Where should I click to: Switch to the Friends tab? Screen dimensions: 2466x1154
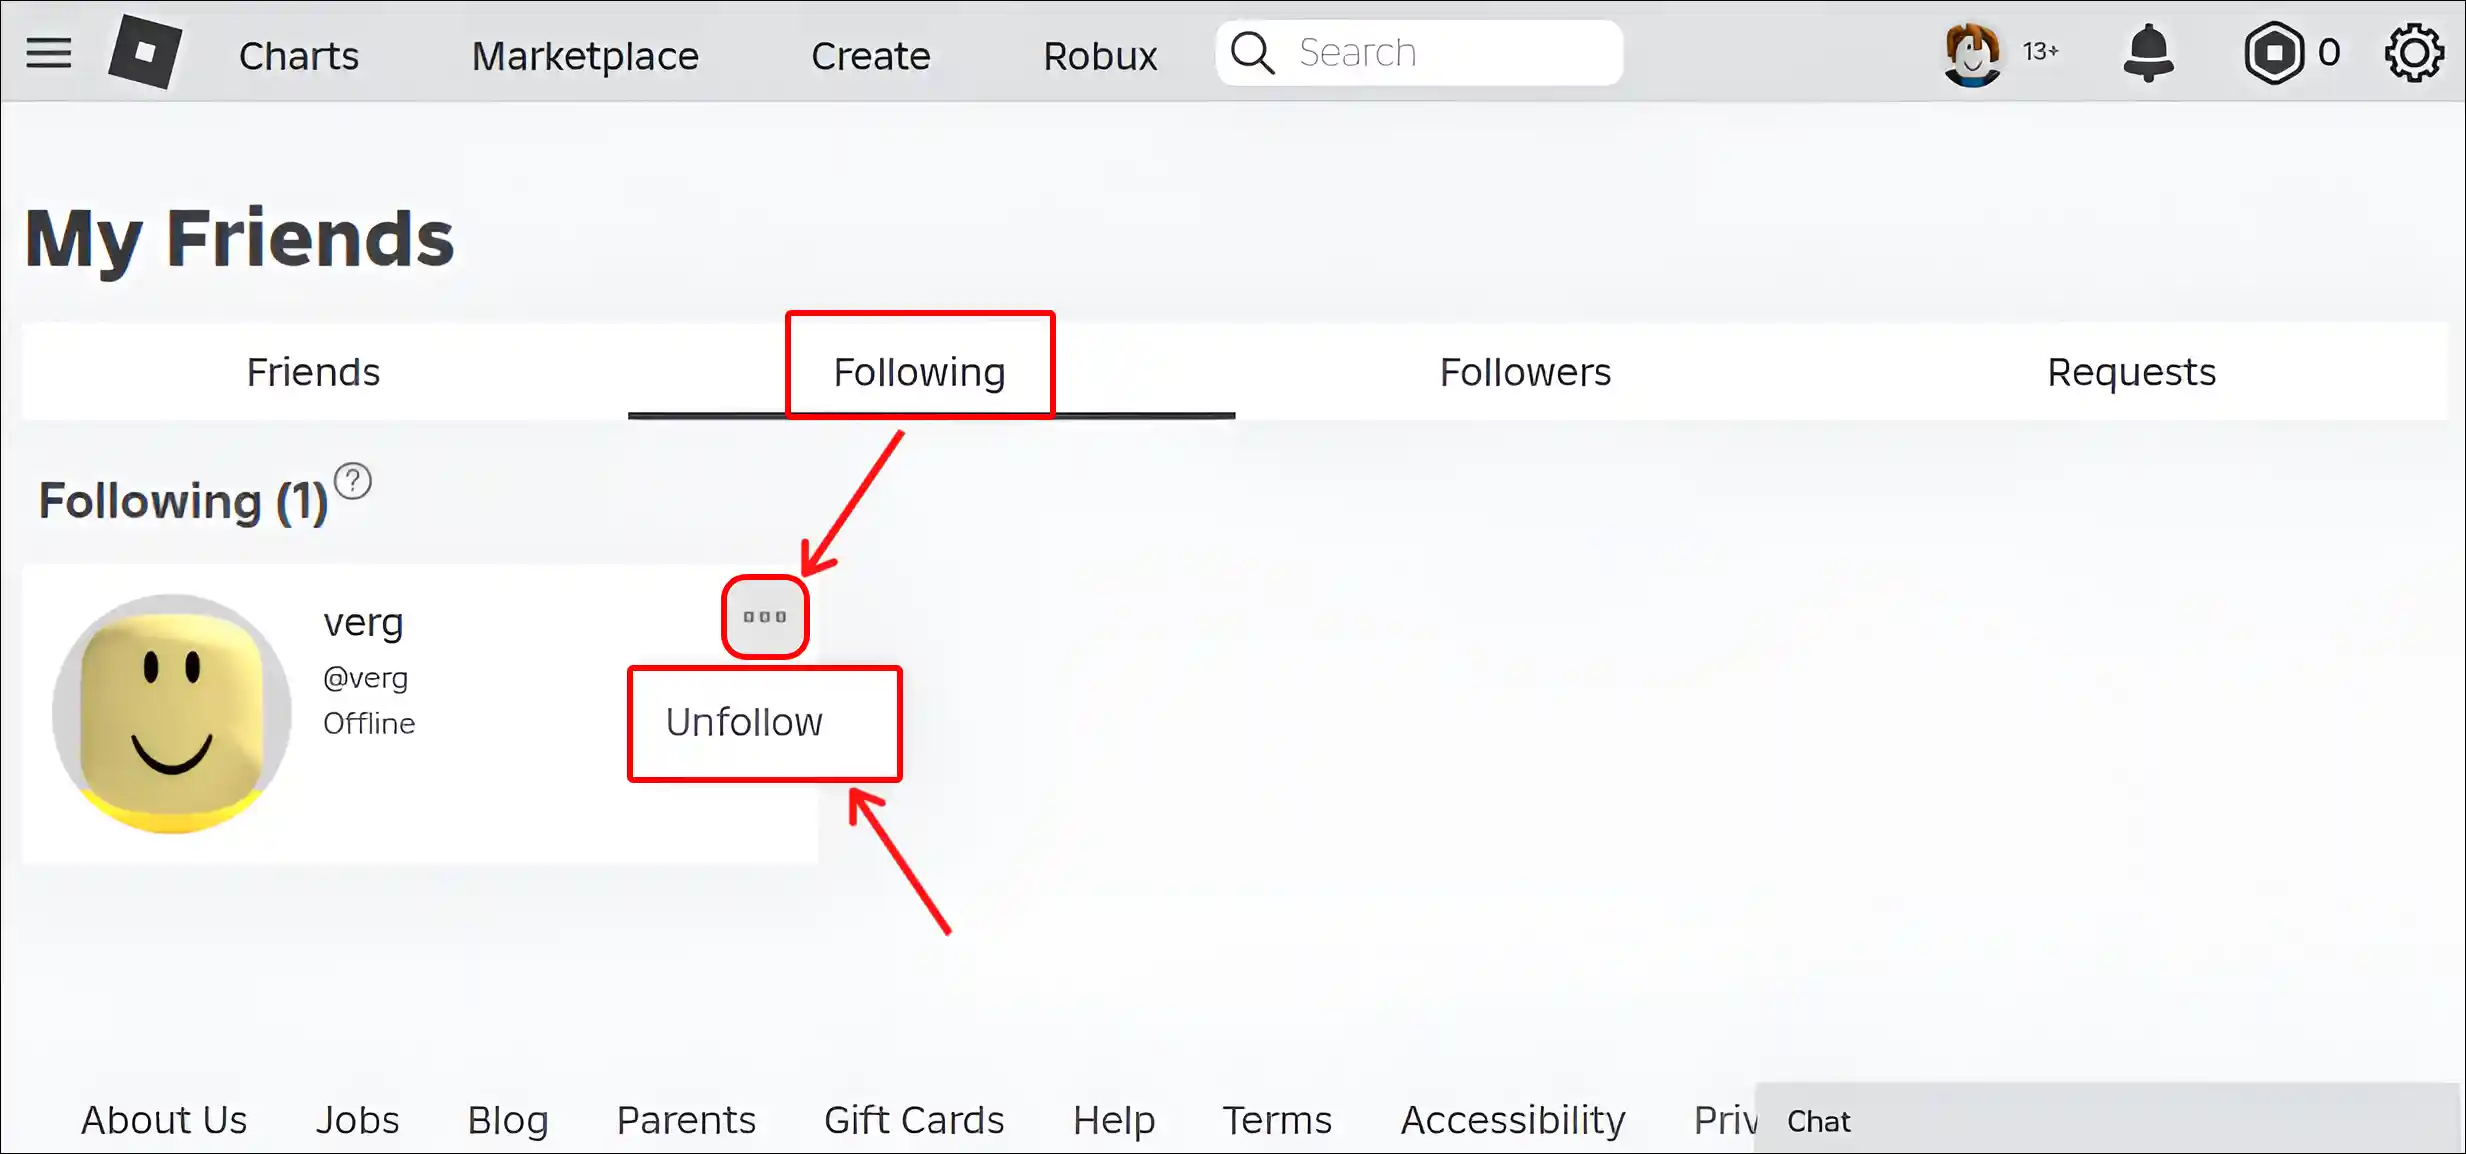313,371
